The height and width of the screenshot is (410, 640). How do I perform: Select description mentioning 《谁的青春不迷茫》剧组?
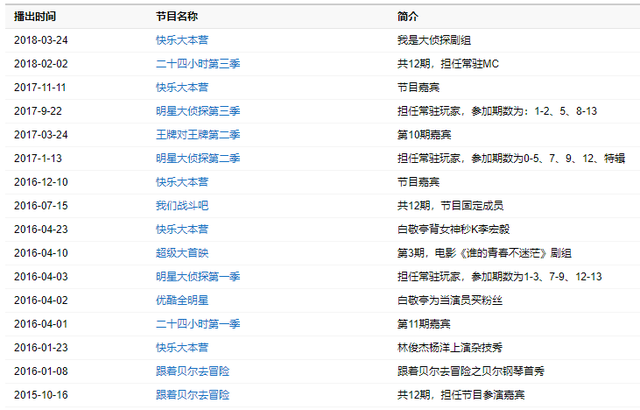coord(484,253)
